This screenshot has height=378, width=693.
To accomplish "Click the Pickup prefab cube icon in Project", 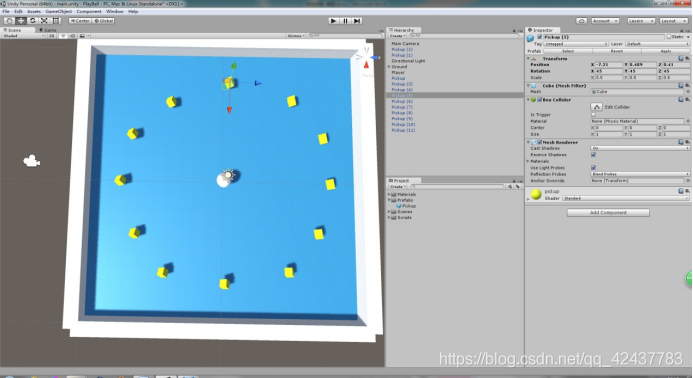I will point(399,206).
